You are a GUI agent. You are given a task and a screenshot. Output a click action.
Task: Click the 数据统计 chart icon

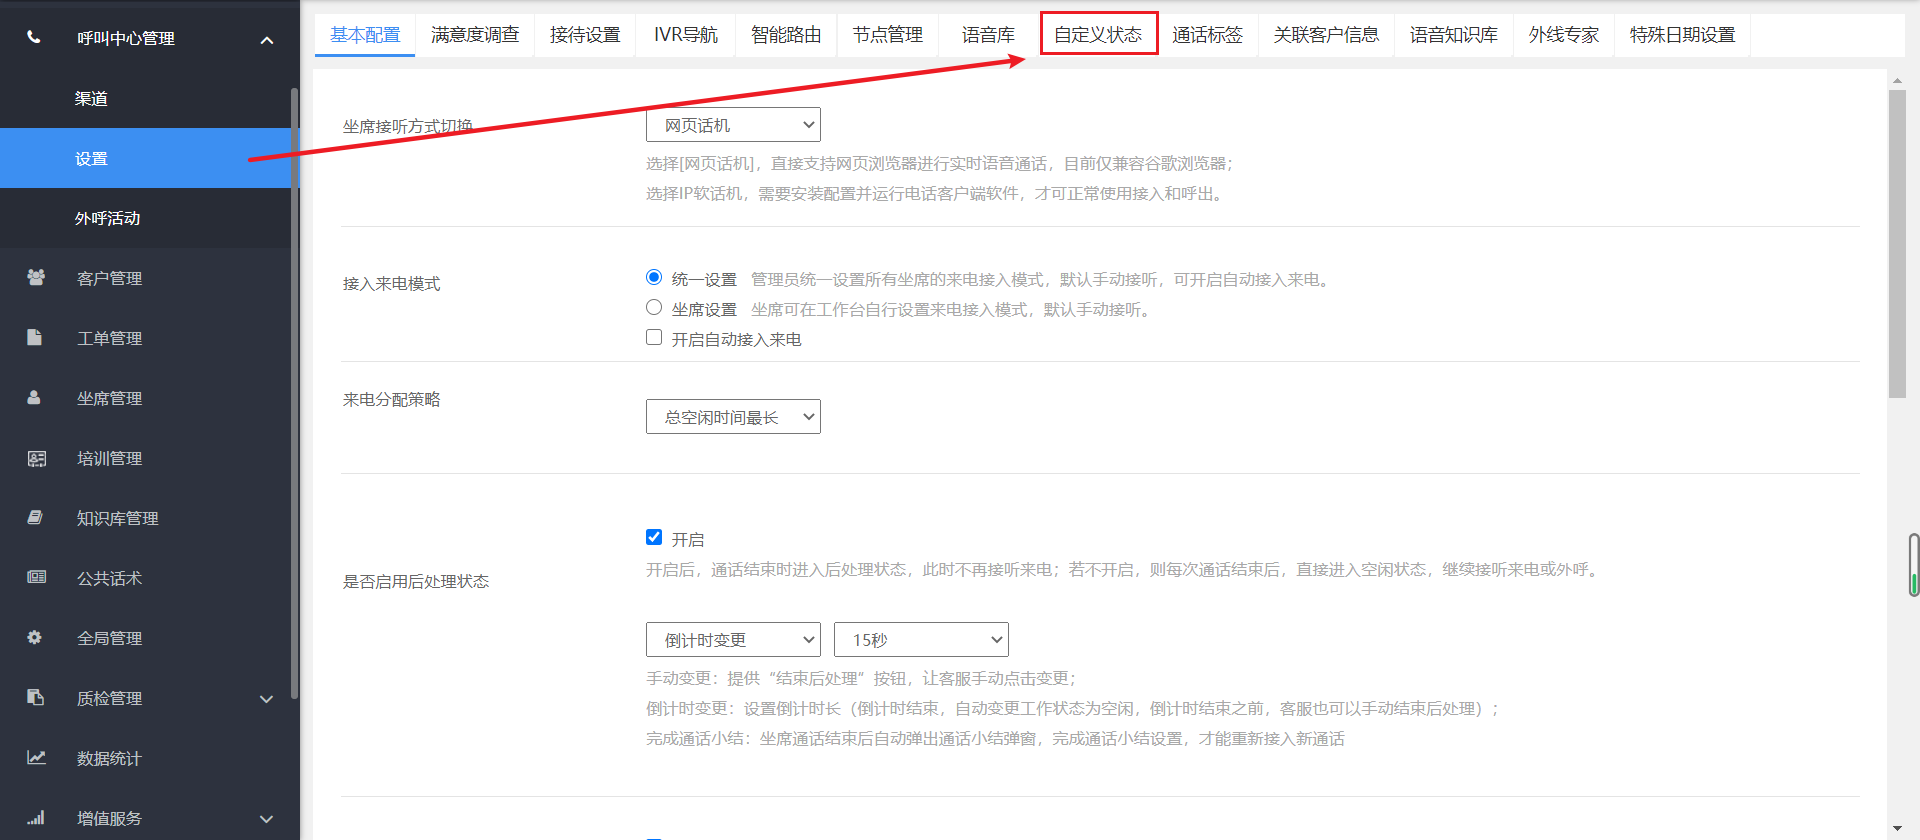point(36,758)
